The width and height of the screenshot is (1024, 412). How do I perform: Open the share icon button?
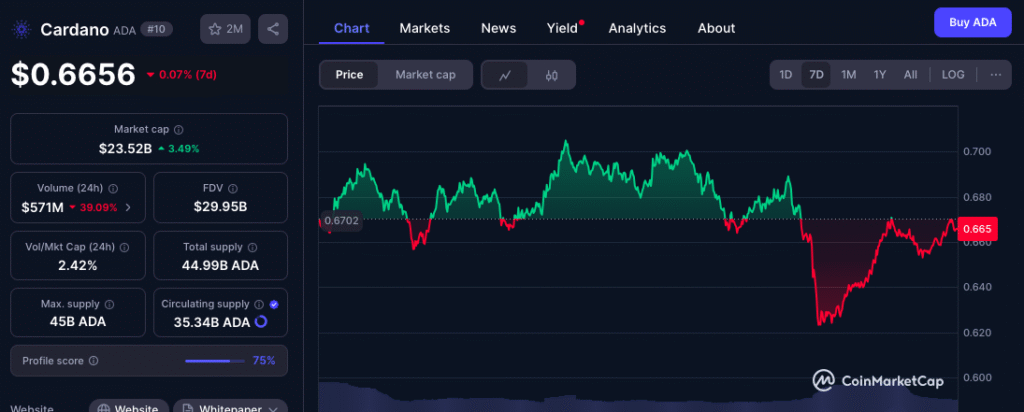[273, 29]
